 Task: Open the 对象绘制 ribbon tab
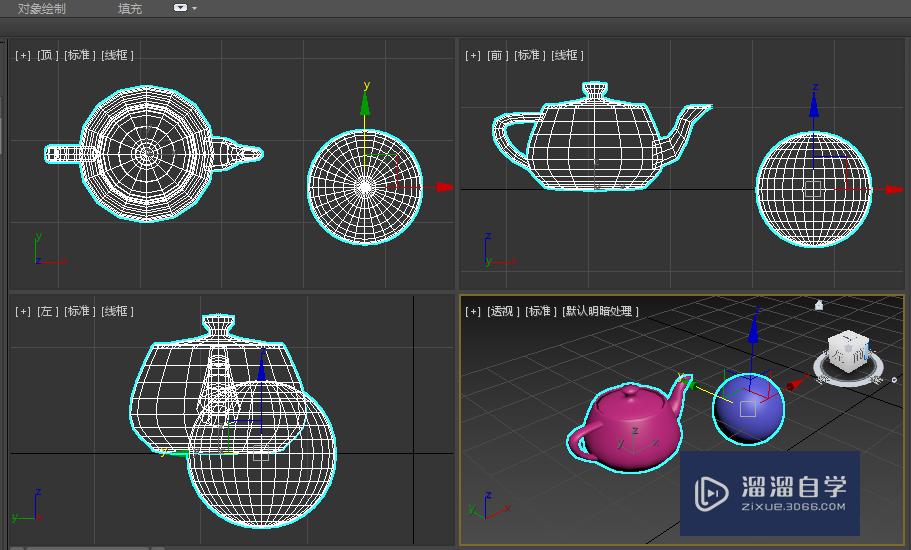click(x=41, y=9)
